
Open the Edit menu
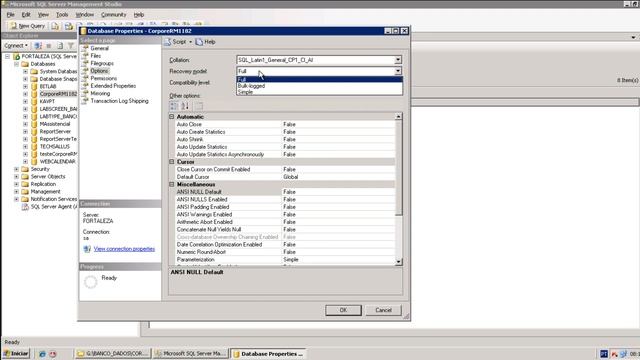pyautogui.click(x=26, y=15)
